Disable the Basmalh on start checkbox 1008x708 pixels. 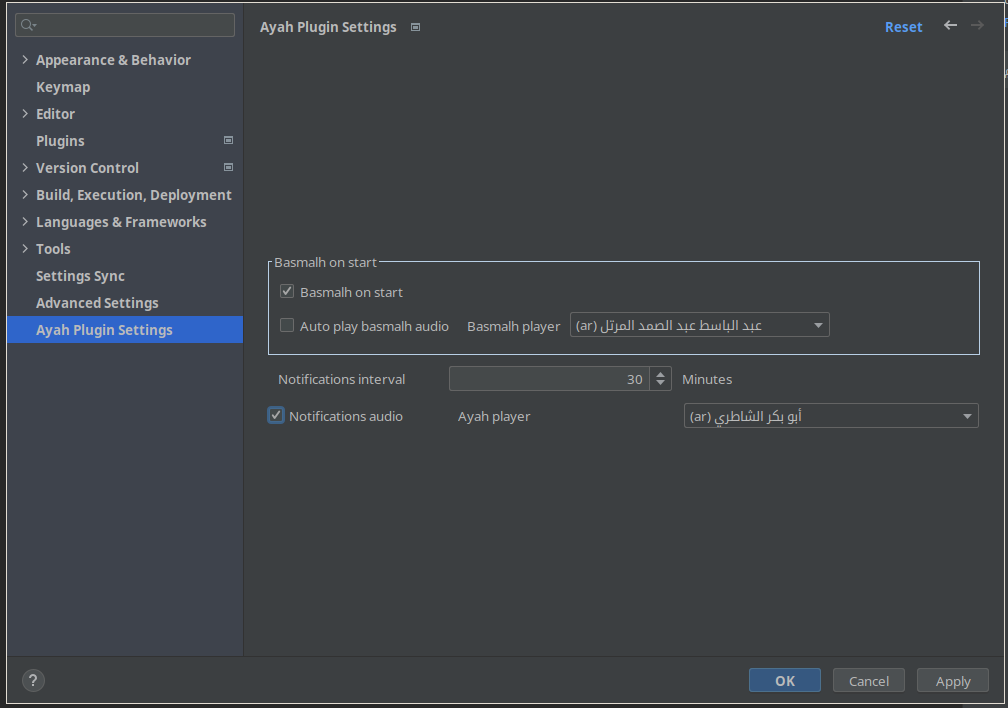click(287, 291)
